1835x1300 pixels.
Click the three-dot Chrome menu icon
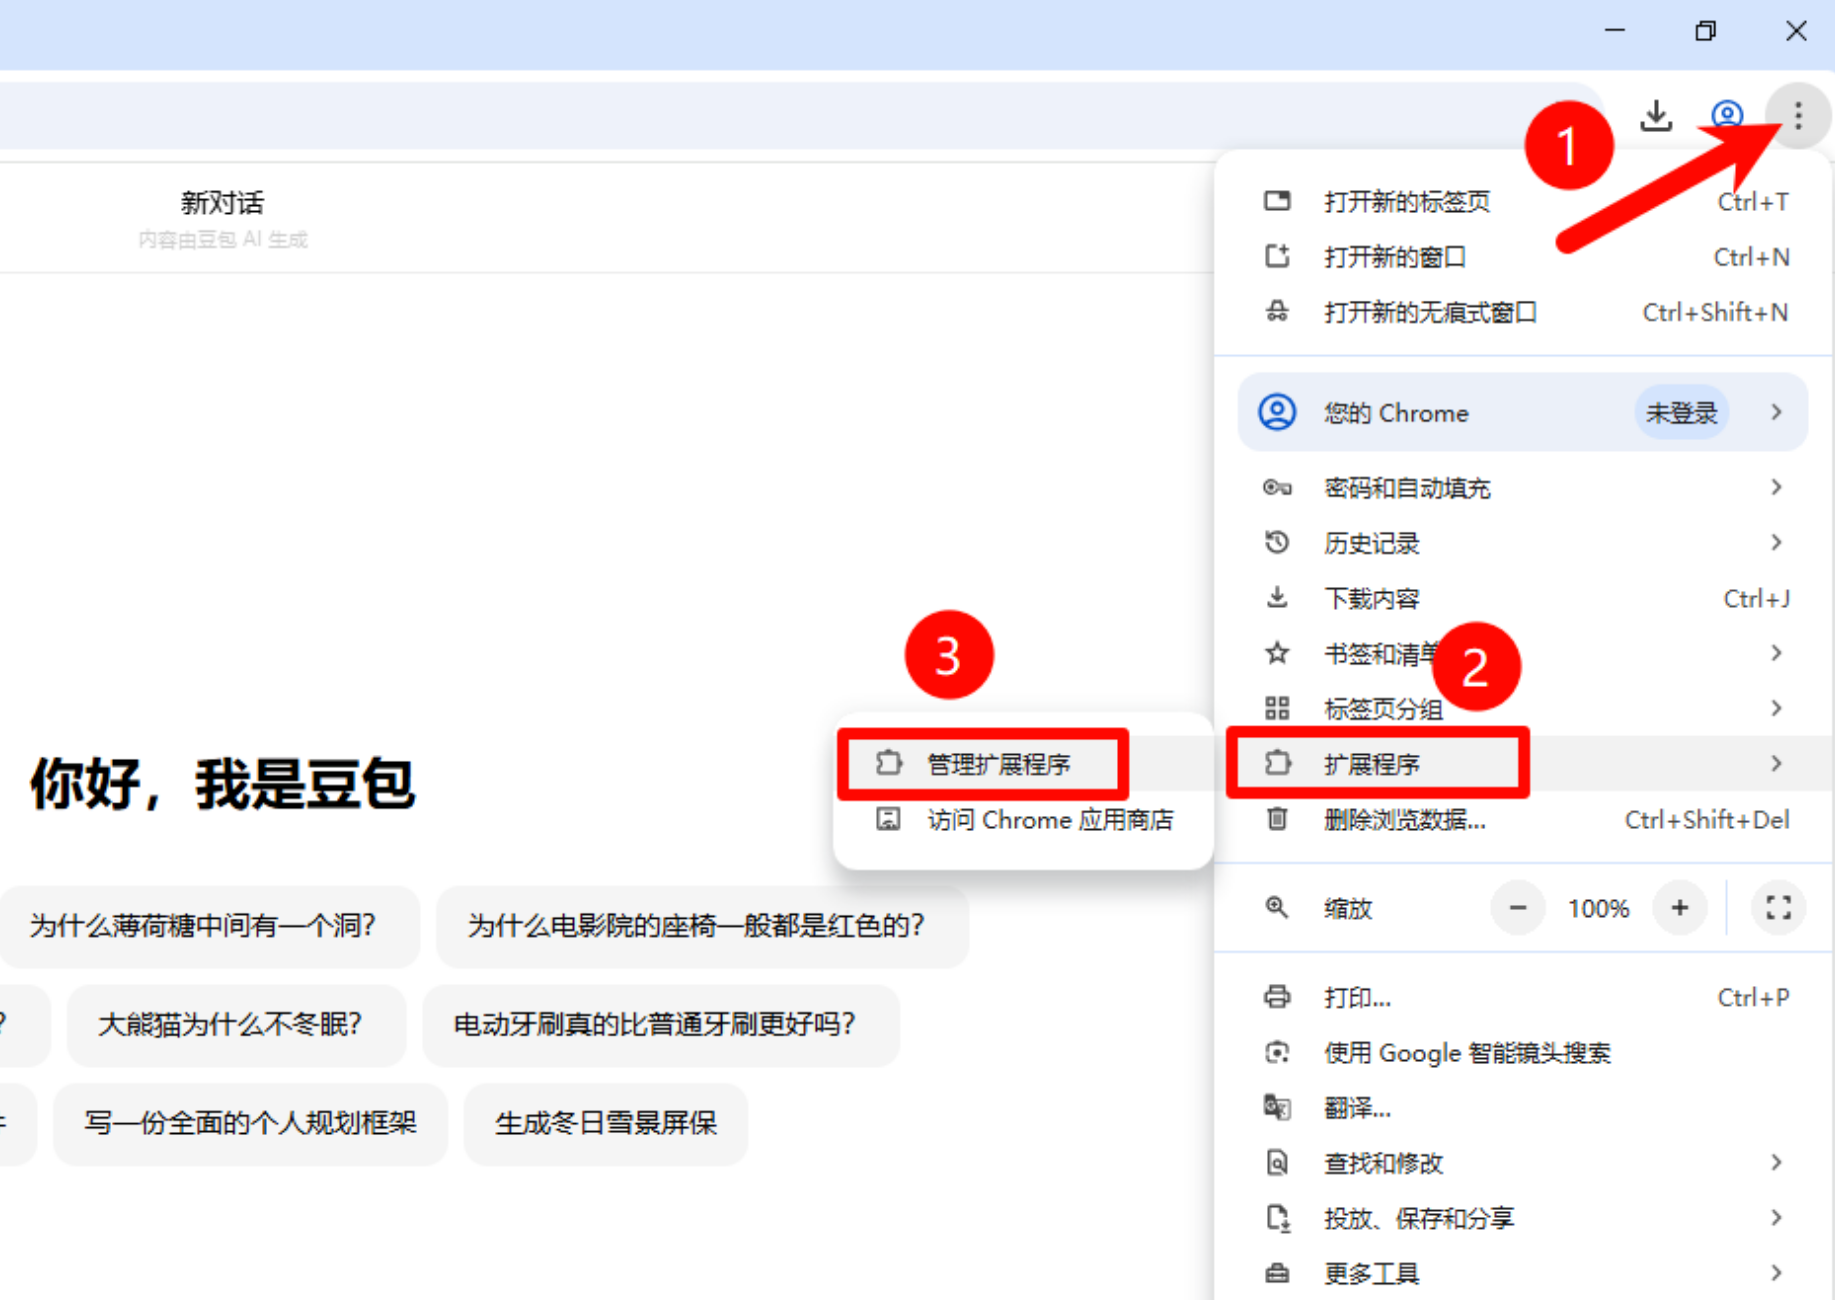(1797, 115)
